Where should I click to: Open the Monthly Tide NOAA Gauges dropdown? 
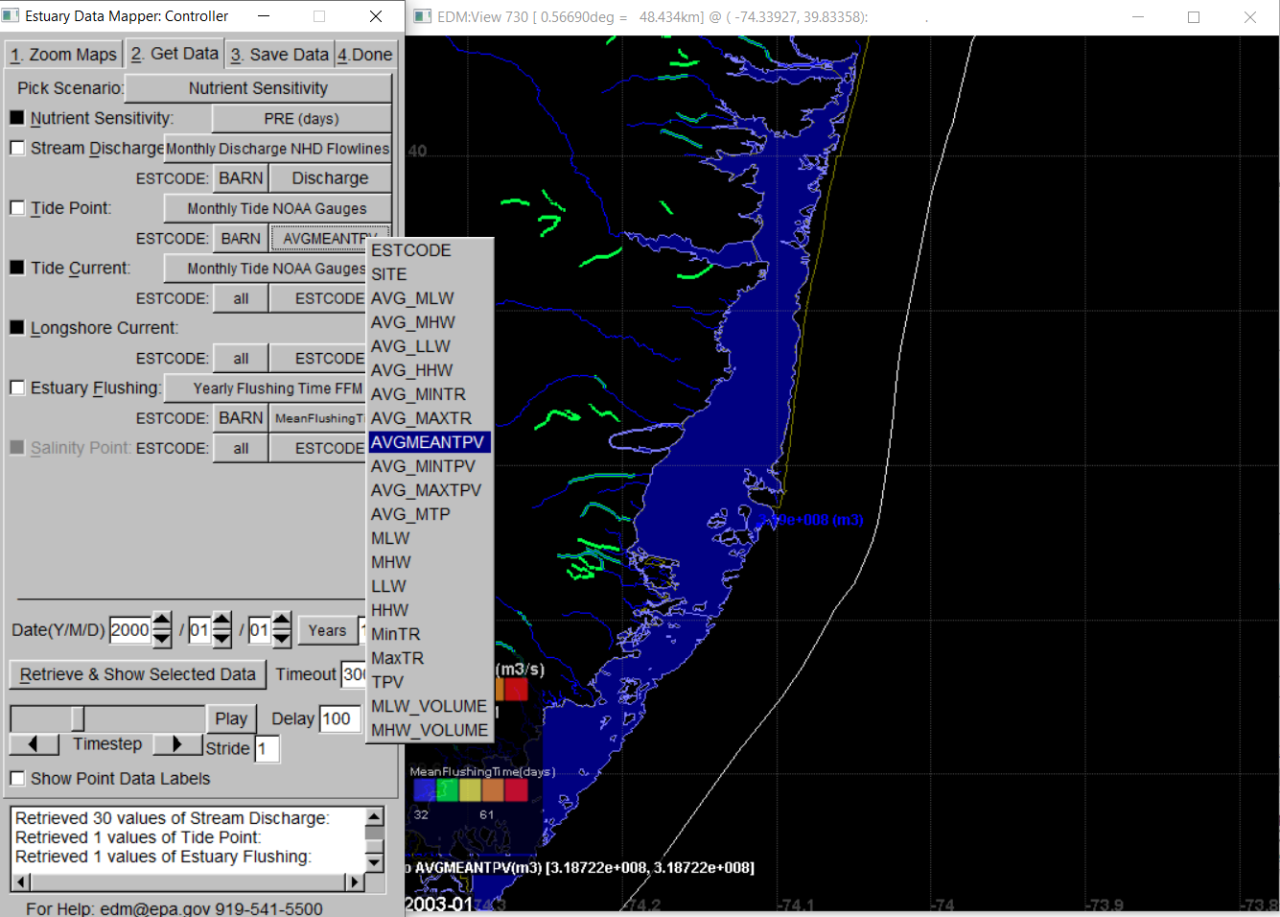coord(276,208)
